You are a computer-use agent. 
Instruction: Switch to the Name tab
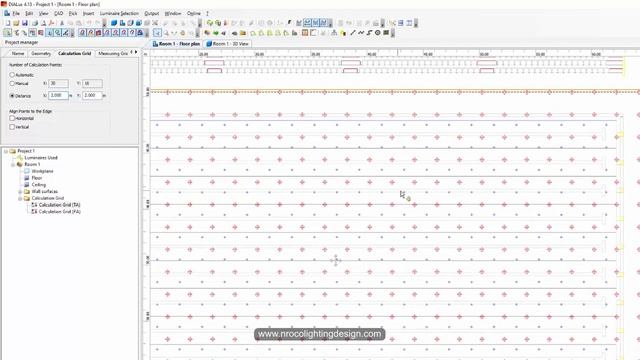click(18, 53)
